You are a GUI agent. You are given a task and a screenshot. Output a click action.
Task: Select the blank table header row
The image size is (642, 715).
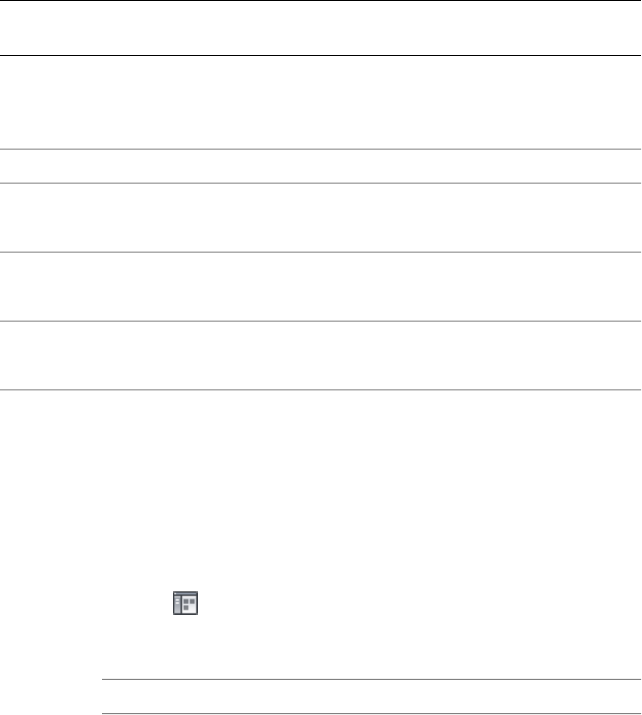[321, 28]
